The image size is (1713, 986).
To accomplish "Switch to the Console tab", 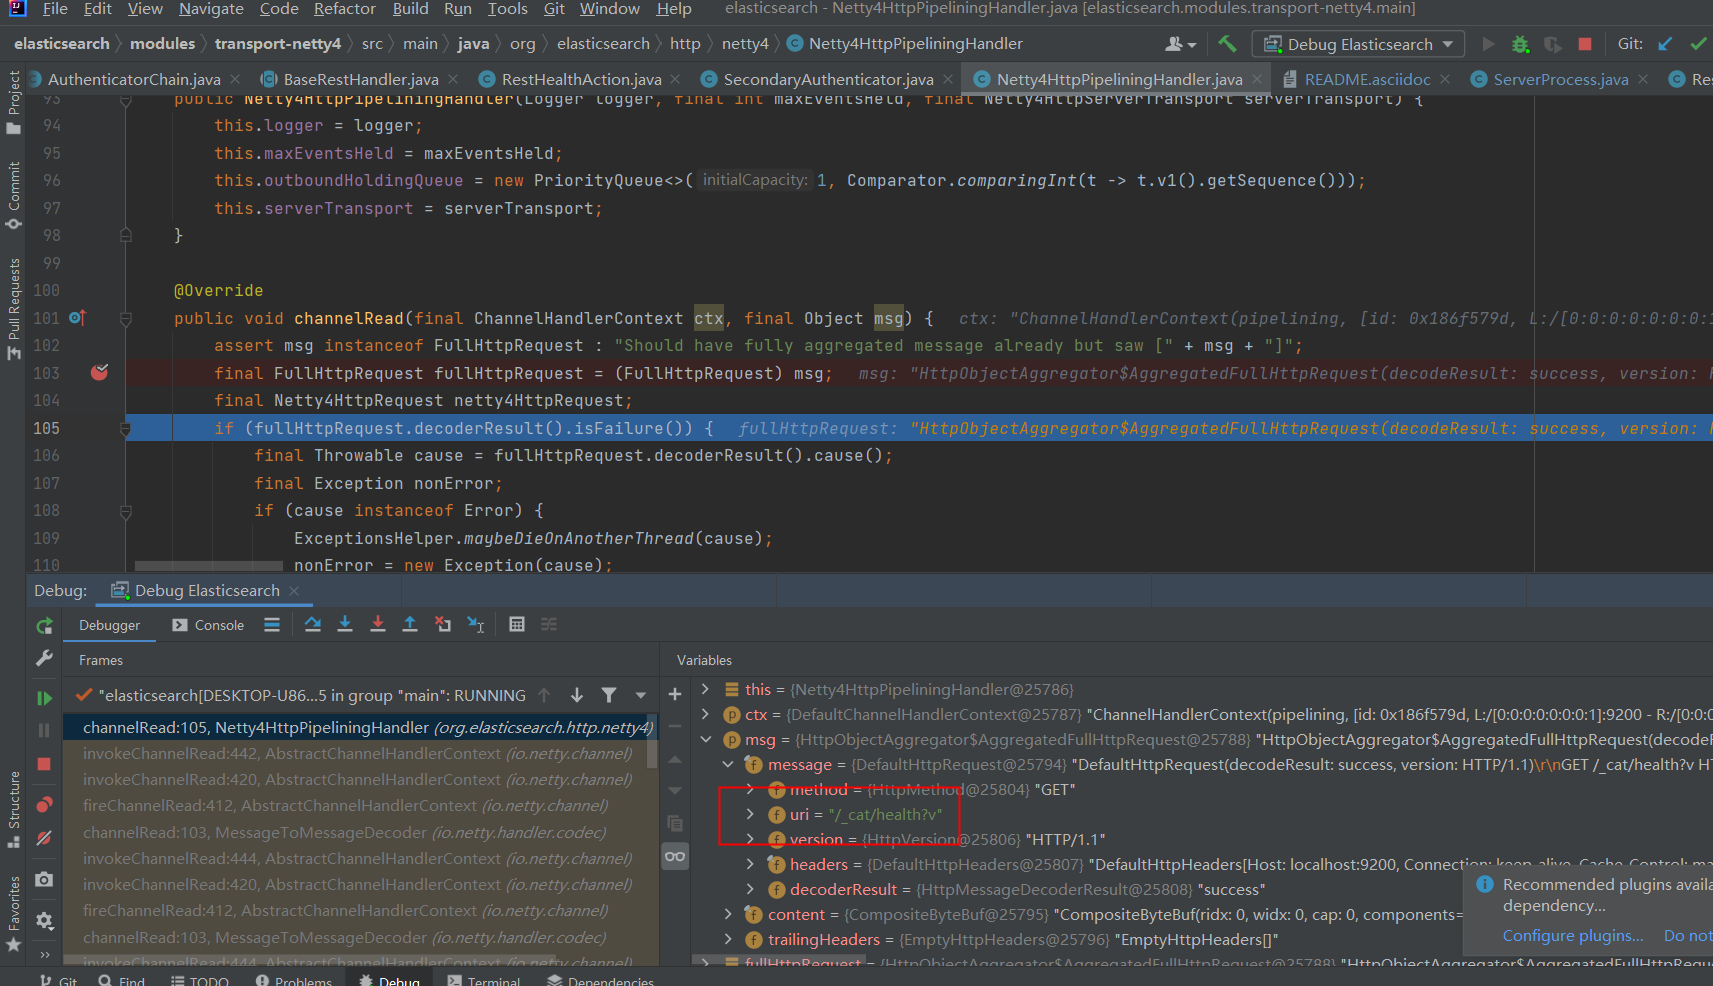I will click(x=208, y=625).
